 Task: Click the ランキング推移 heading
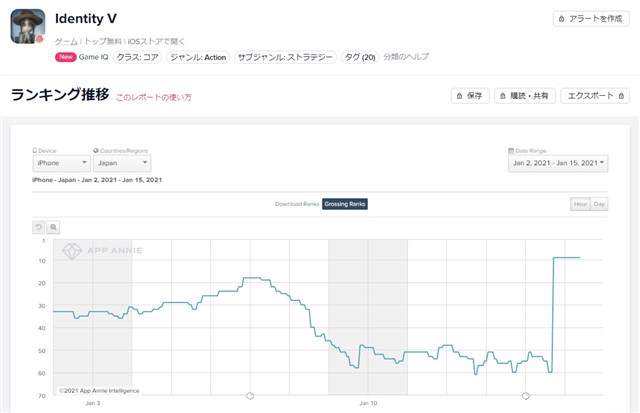pos(60,94)
